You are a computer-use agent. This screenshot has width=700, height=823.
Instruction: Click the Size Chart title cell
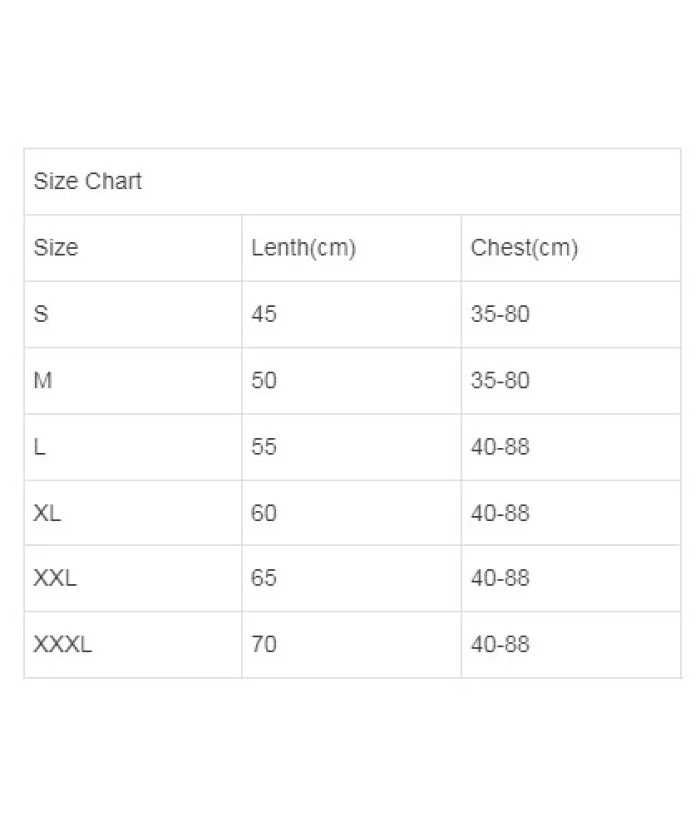(x=88, y=182)
